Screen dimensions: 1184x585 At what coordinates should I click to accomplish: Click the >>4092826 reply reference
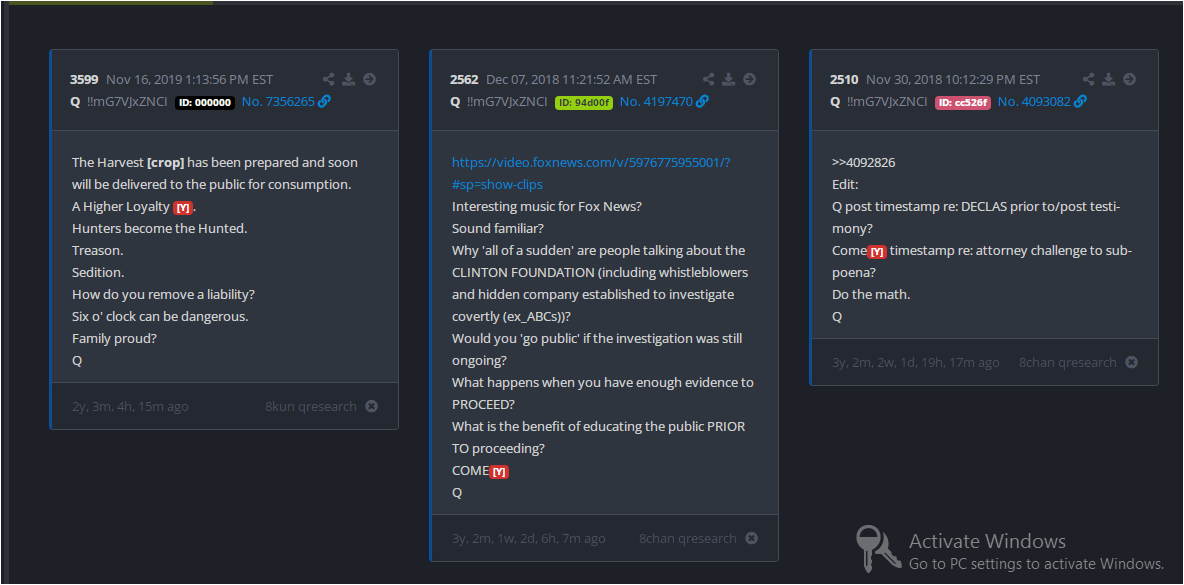click(864, 162)
